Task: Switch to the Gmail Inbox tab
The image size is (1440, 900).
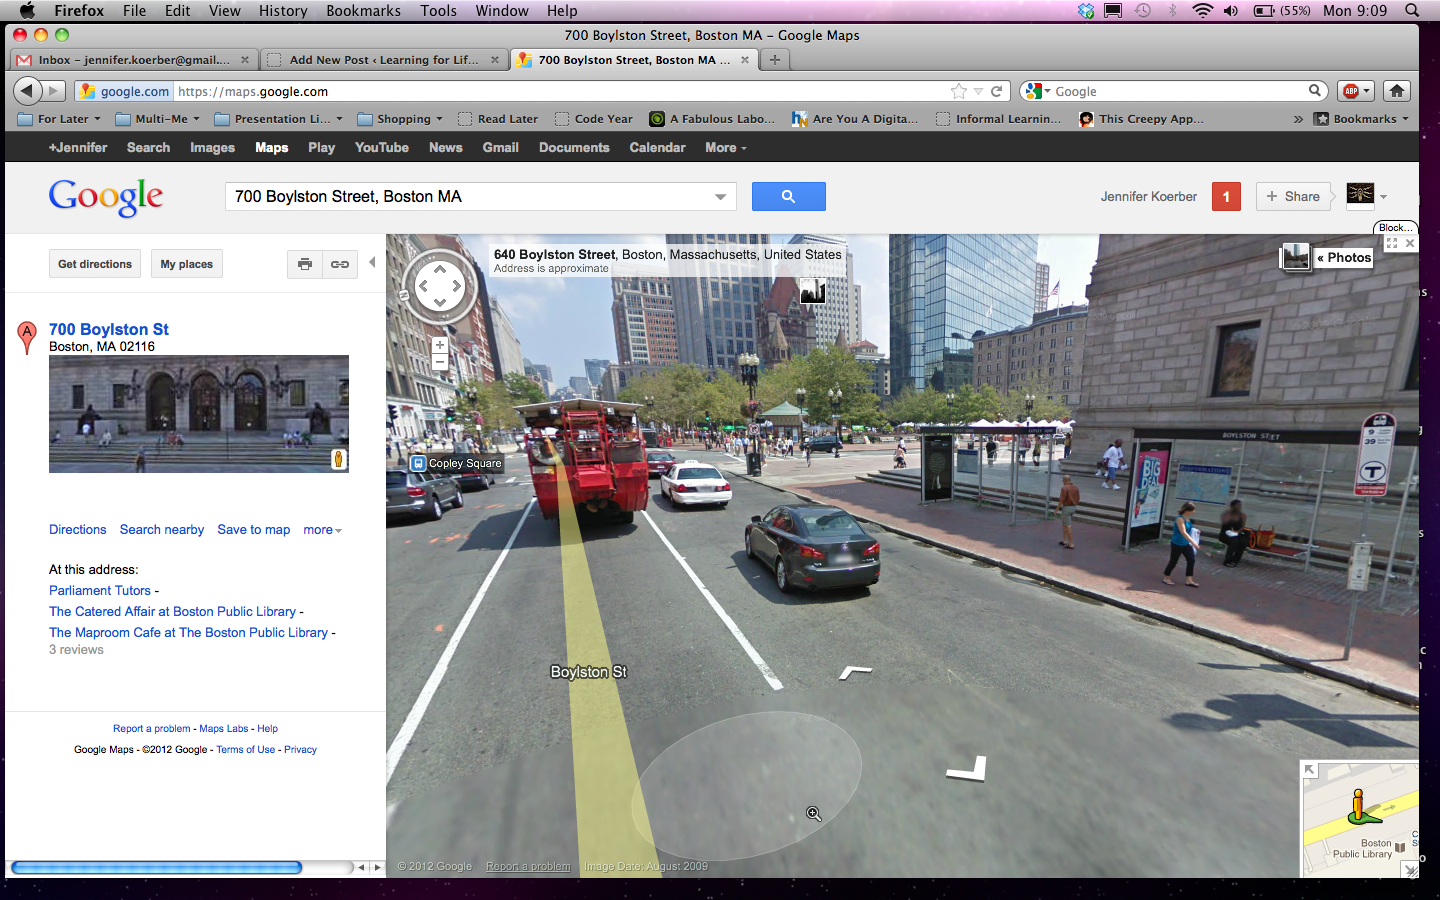Action: pyautogui.click(x=133, y=60)
